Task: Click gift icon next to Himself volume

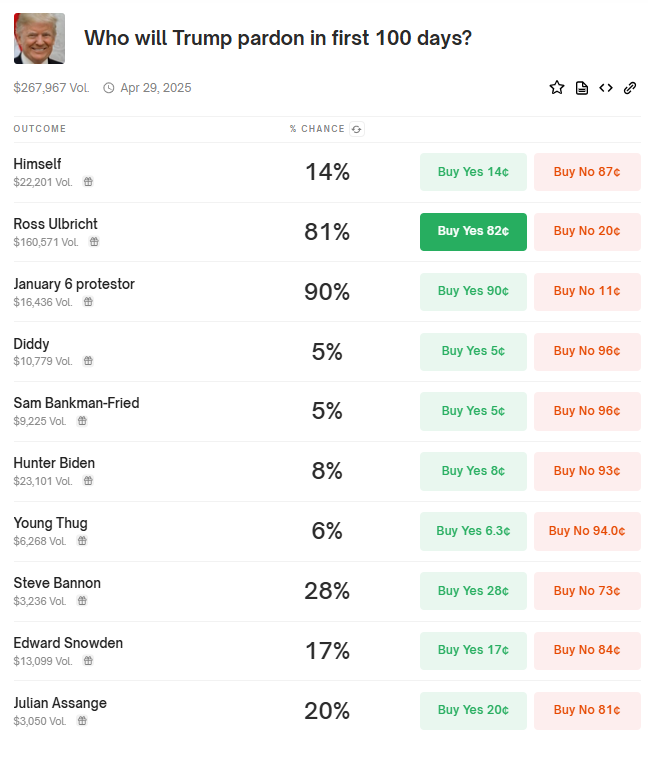Action: [88, 182]
